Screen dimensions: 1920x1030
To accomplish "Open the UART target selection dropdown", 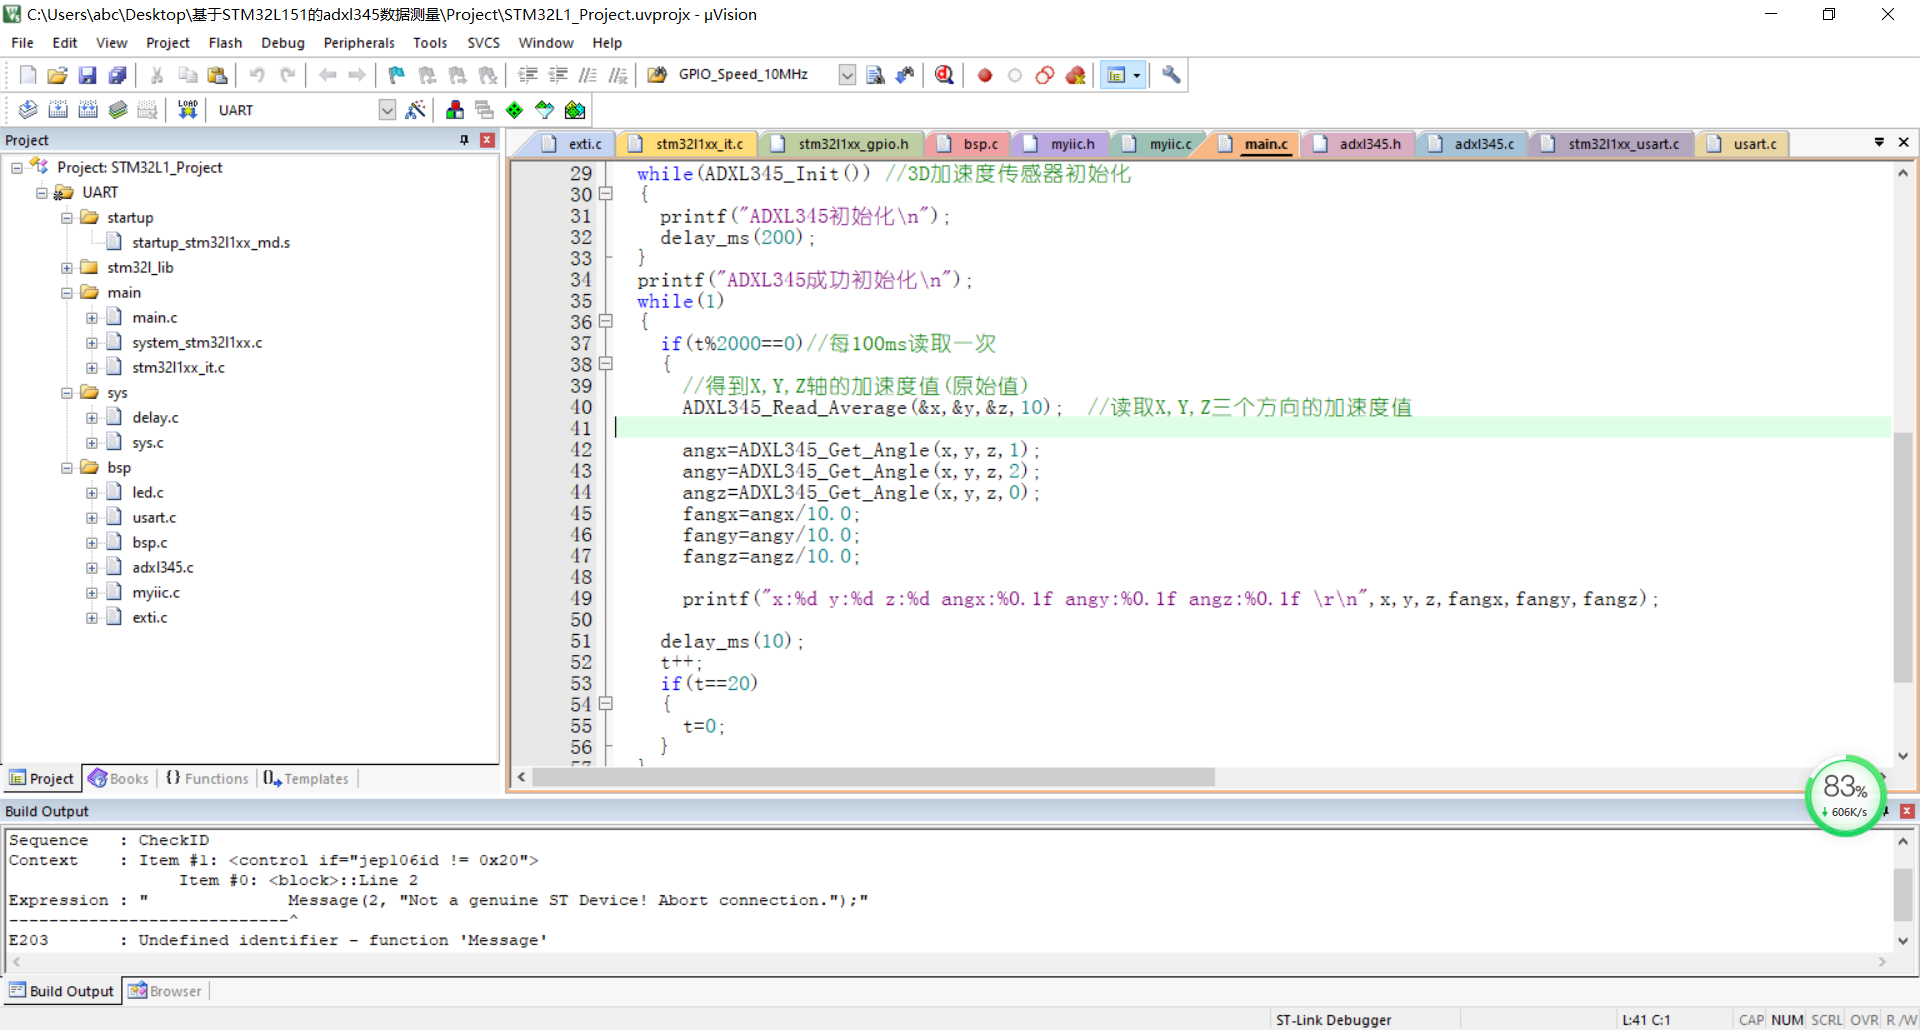I will 387,110.
